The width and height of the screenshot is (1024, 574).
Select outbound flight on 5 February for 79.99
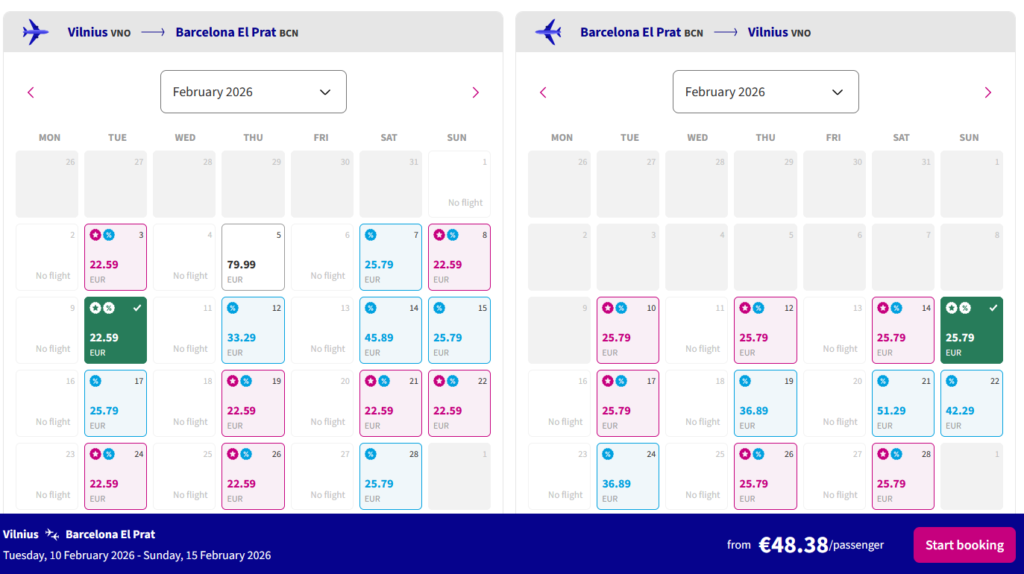pyautogui.click(x=253, y=257)
